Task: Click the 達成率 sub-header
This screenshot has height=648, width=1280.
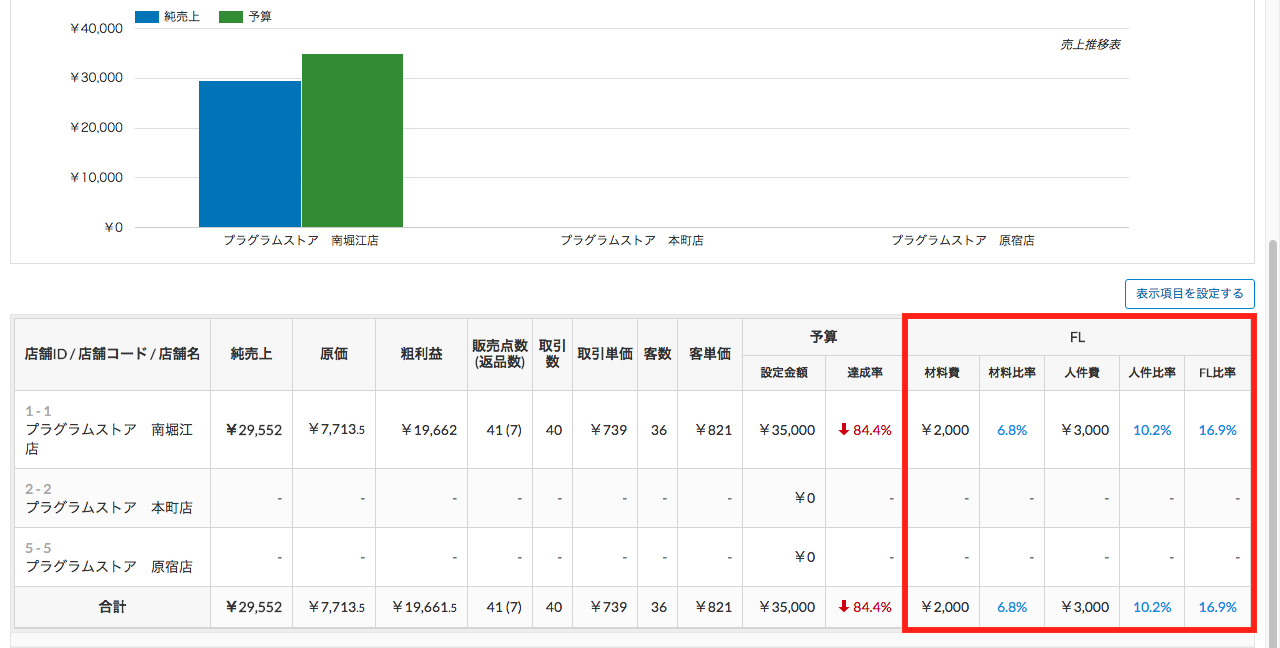Action: coord(866,373)
